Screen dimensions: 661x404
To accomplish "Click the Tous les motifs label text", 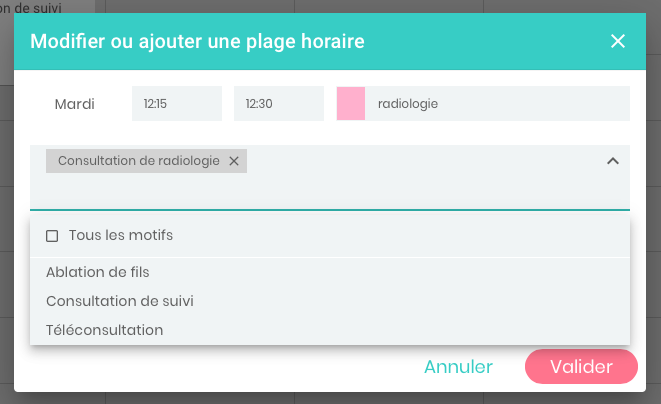I will [121, 236].
